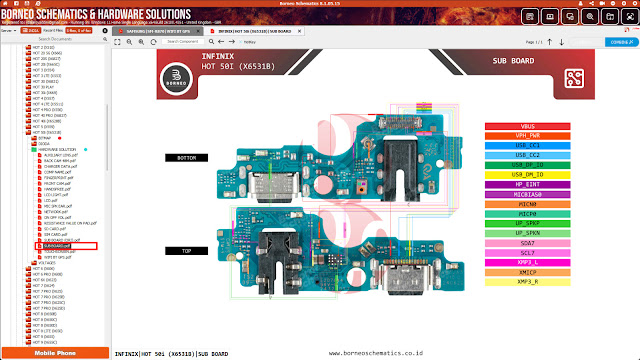
Task: Click the dual screen icon in top banner
Action: (x=570, y=17)
